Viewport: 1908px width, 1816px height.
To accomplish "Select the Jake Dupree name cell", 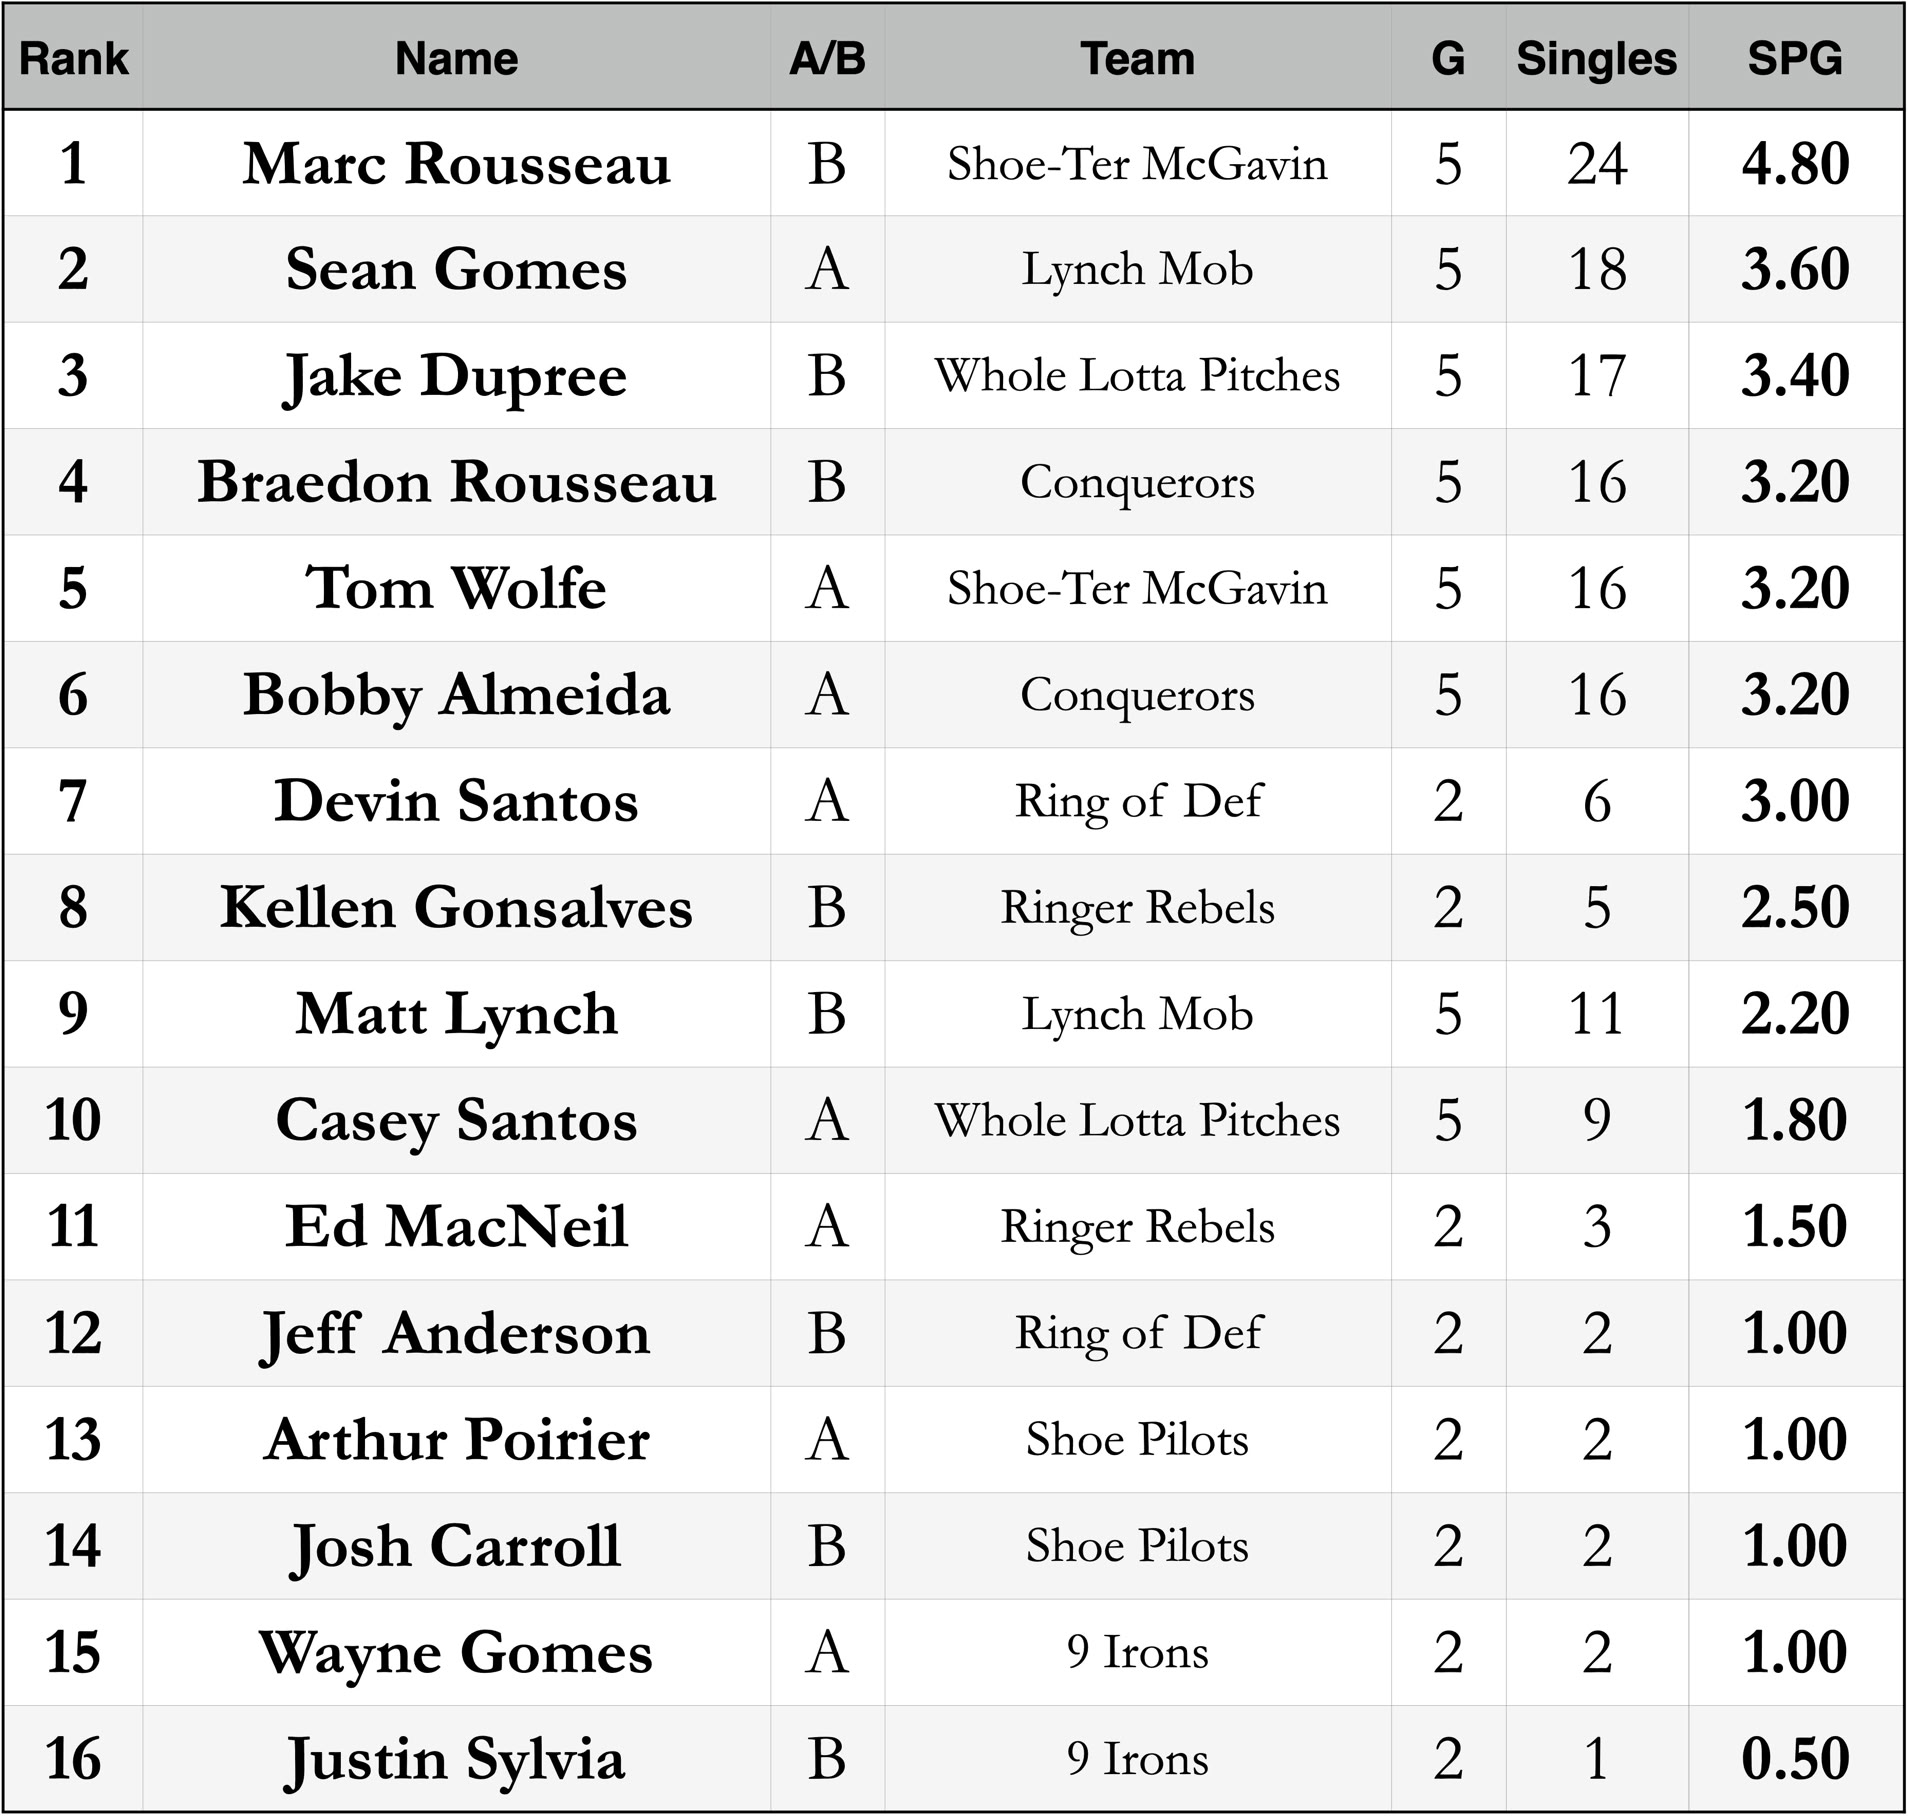I will [x=456, y=376].
